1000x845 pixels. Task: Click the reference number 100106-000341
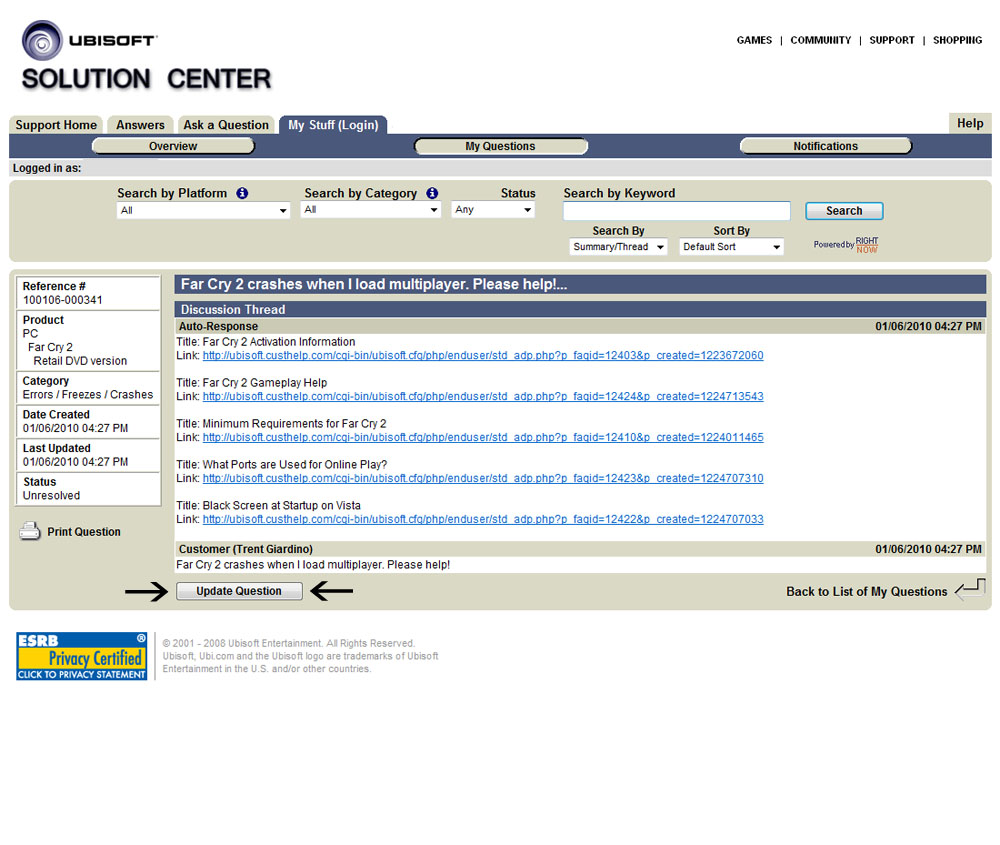(x=62, y=300)
